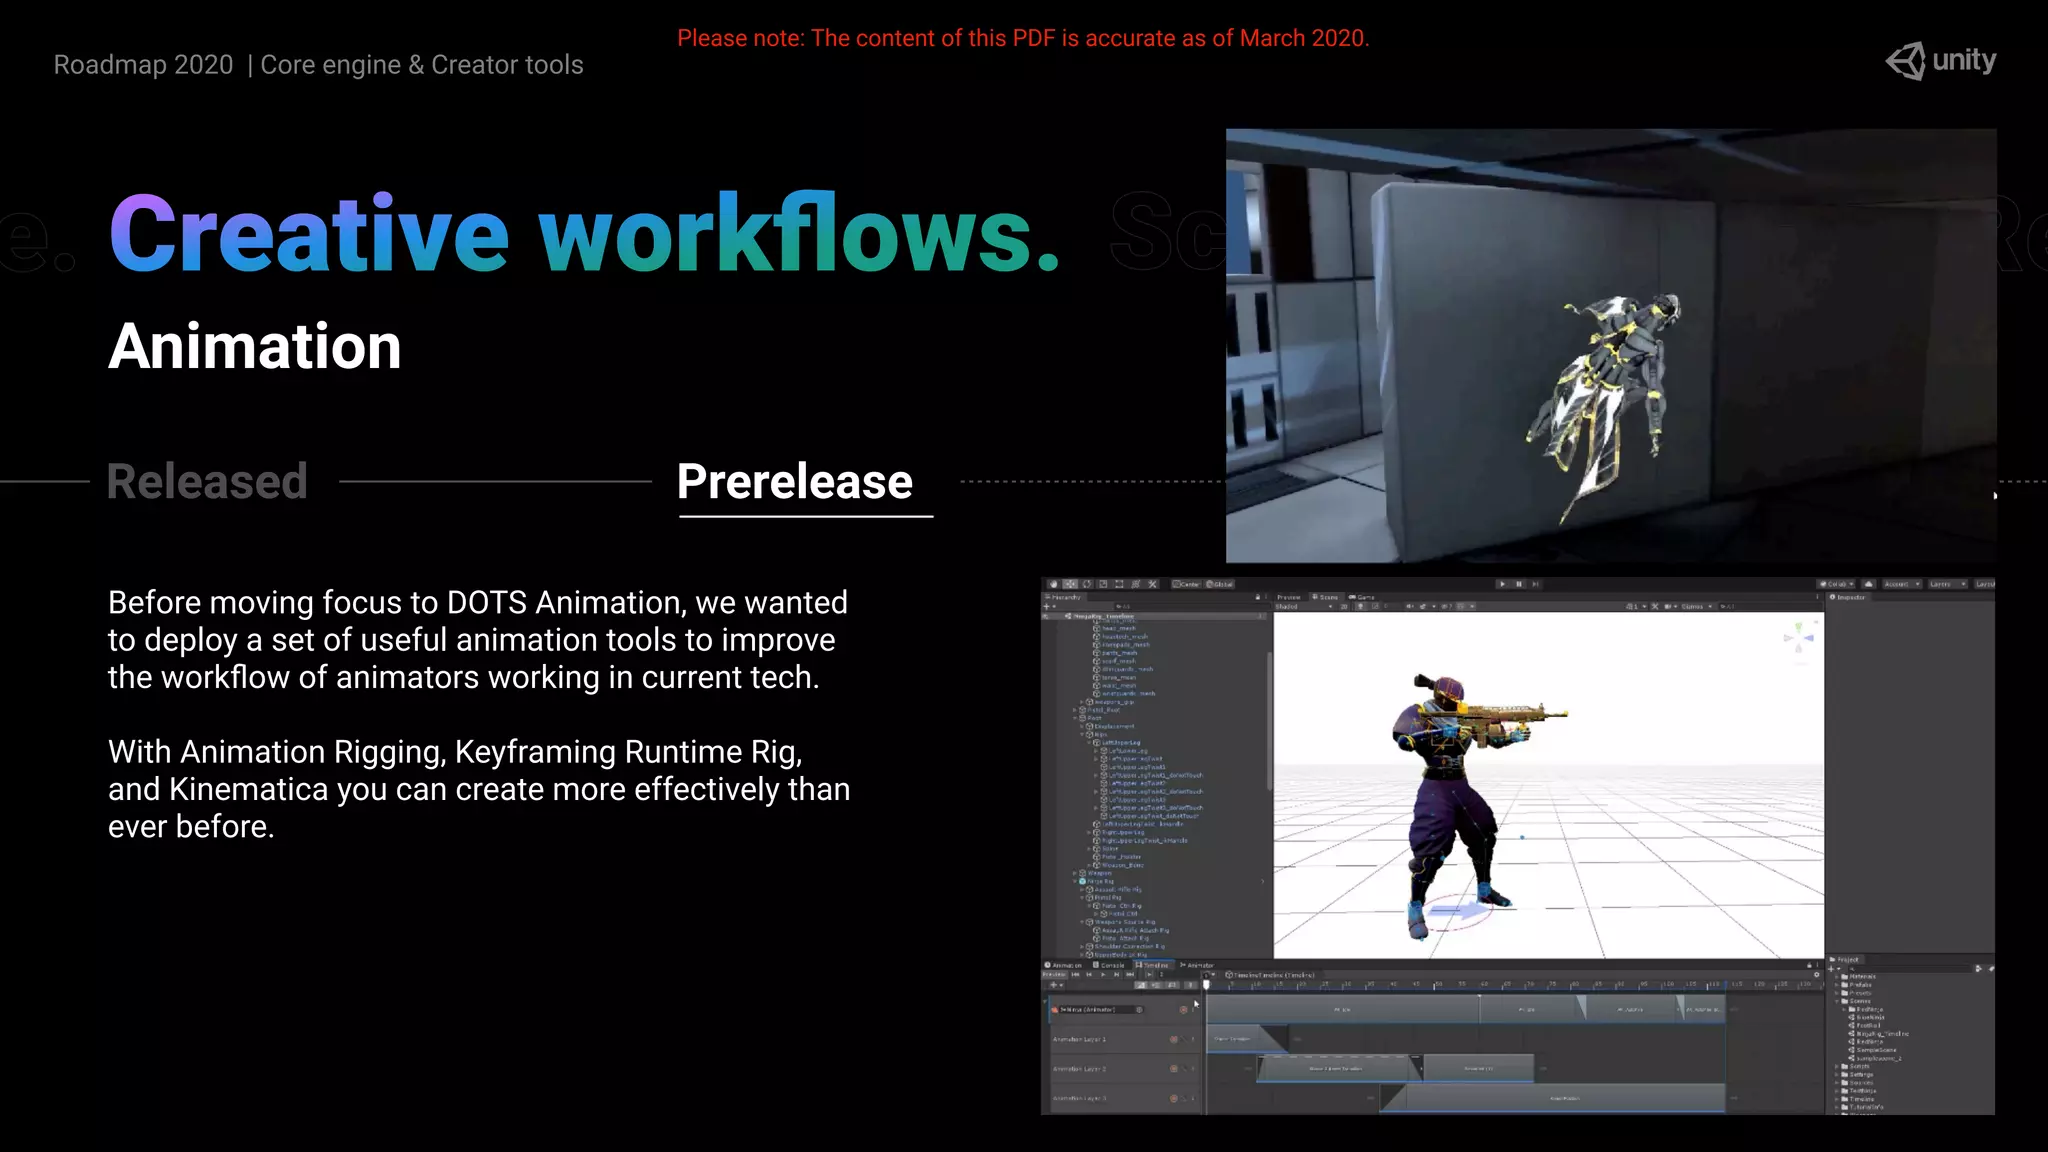This screenshot has width=2048, height=1152.
Task: Focus the Hierarchy search field
Action: click(1190, 606)
